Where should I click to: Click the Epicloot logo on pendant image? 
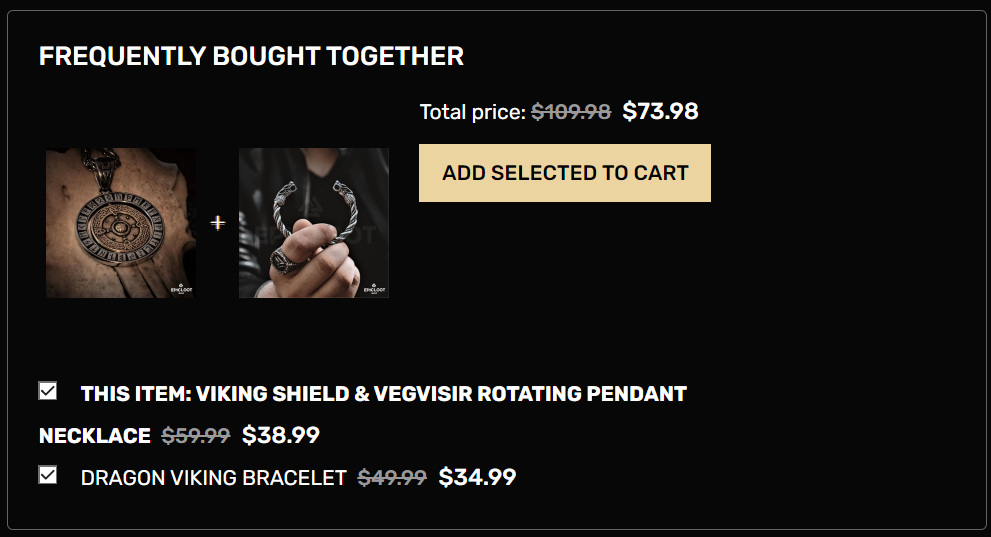180,289
